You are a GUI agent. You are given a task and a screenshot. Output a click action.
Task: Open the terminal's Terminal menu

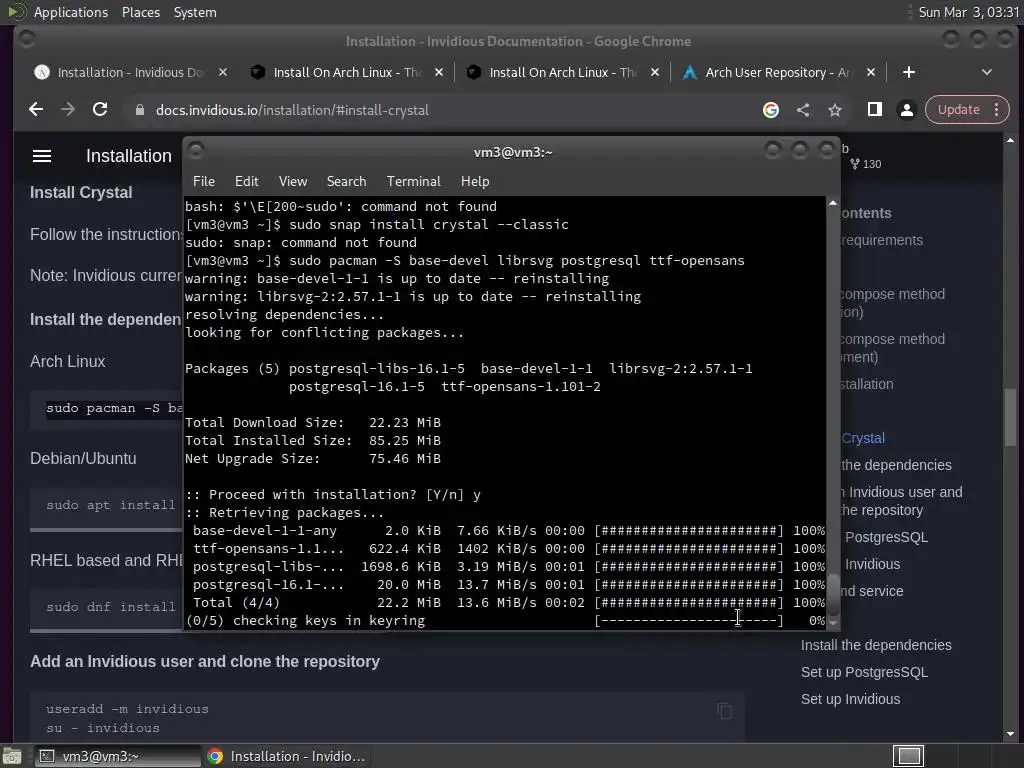tap(413, 182)
